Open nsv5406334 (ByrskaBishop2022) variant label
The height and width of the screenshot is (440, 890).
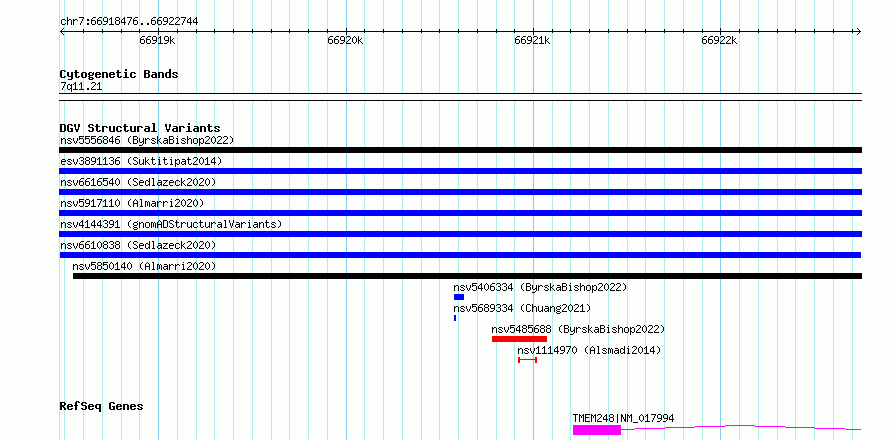pyautogui.click(x=540, y=287)
